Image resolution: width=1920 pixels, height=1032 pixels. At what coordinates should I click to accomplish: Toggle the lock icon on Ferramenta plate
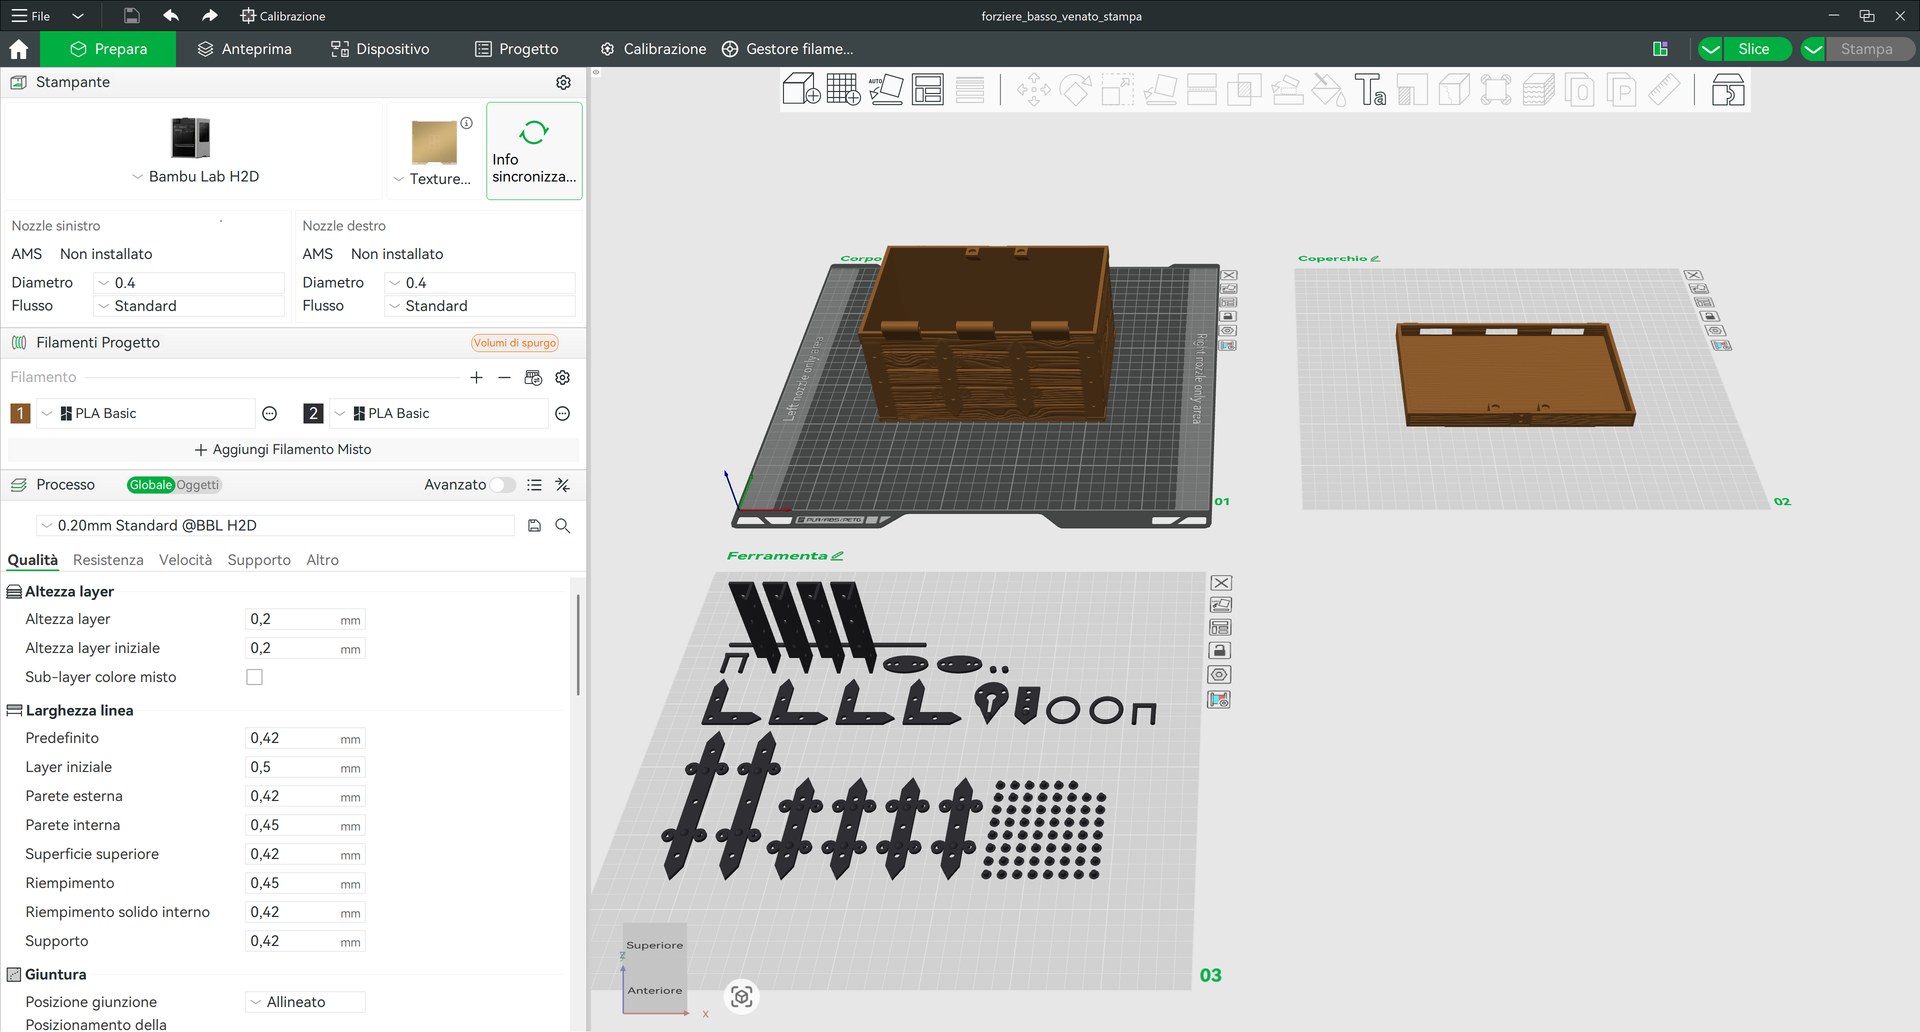click(1220, 651)
